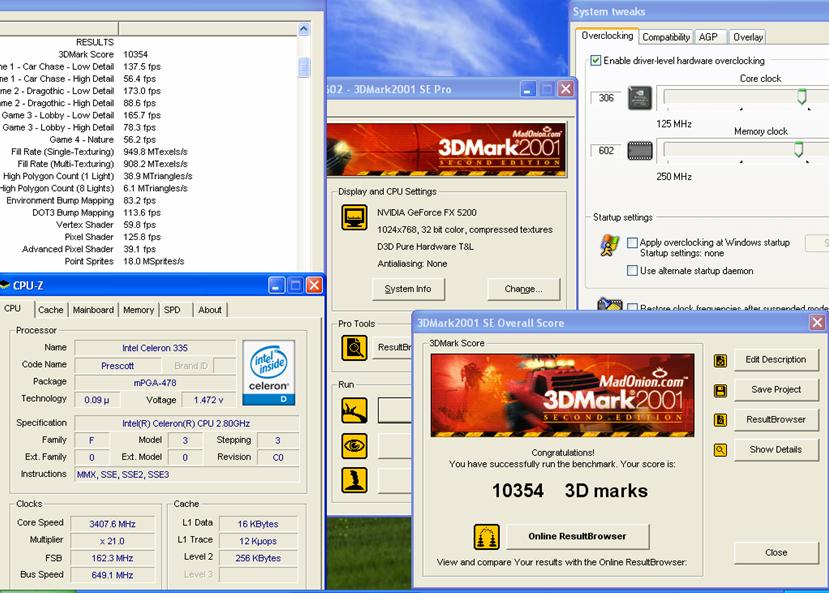Open the Memory tab in CPU-Z
This screenshot has width=829, height=593.
coord(139,310)
